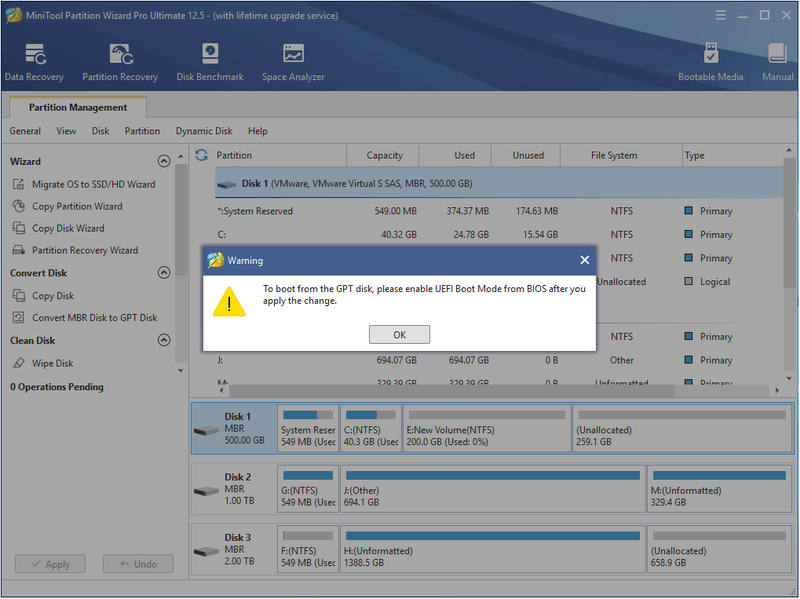The image size is (800, 599).
Task: Start the Space Analyzer
Action: coord(293,62)
